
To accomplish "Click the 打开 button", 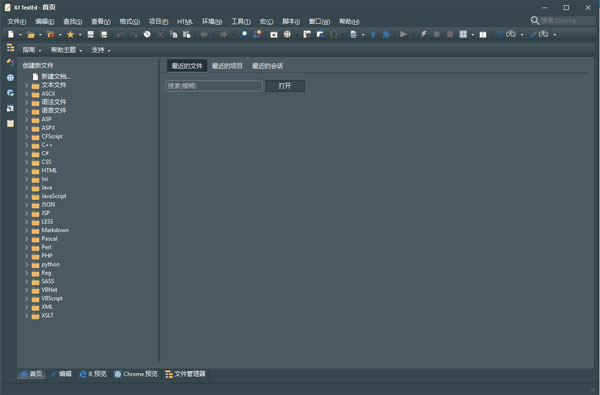I will [285, 86].
